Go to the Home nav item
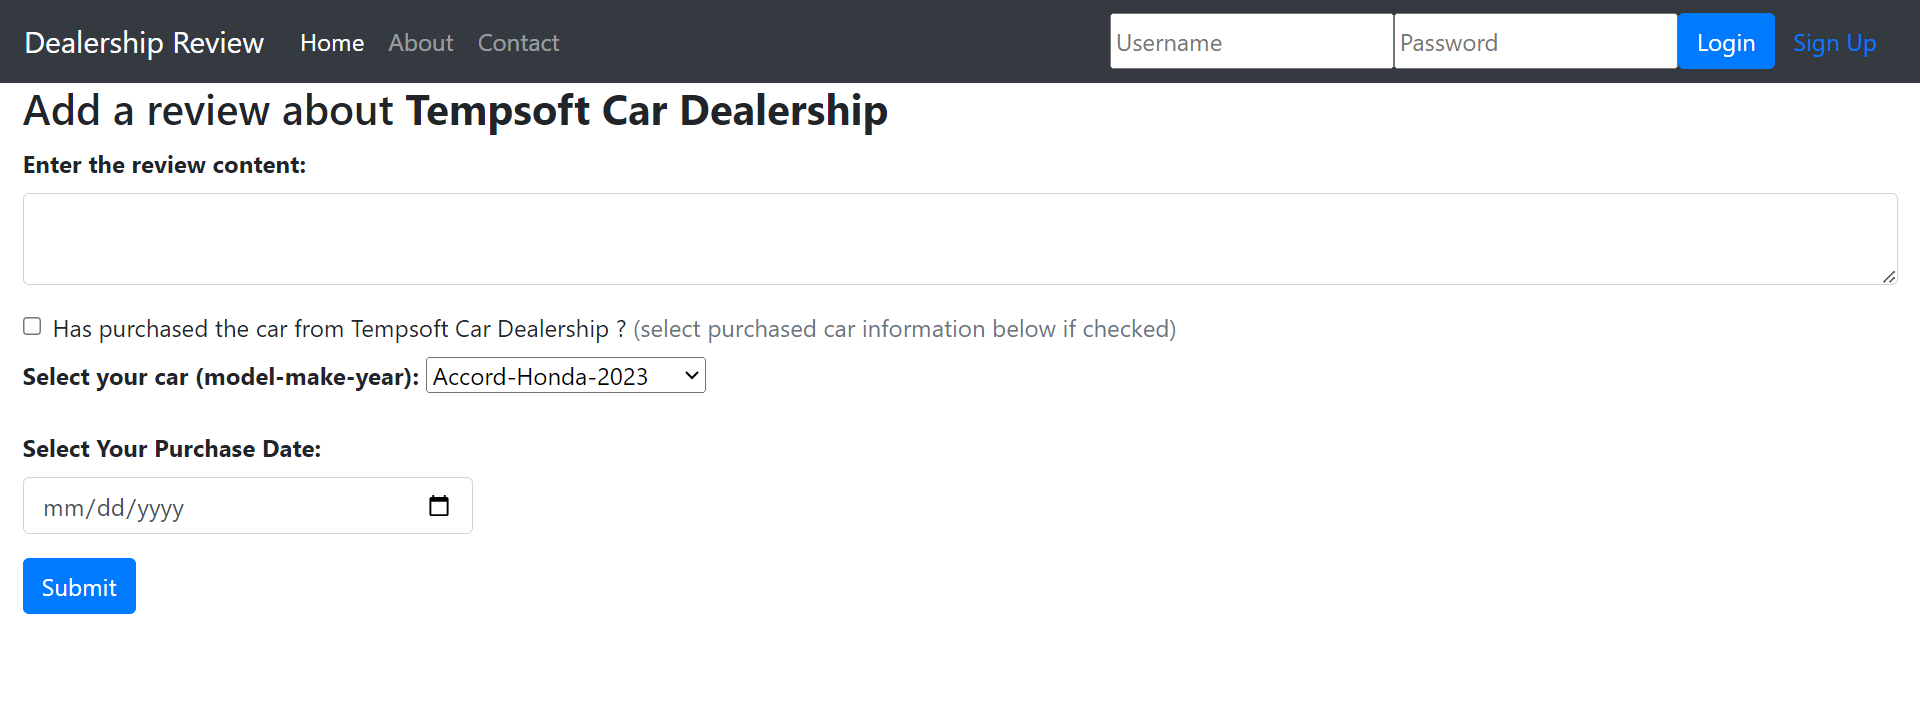 pyautogui.click(x=332, y=43)
